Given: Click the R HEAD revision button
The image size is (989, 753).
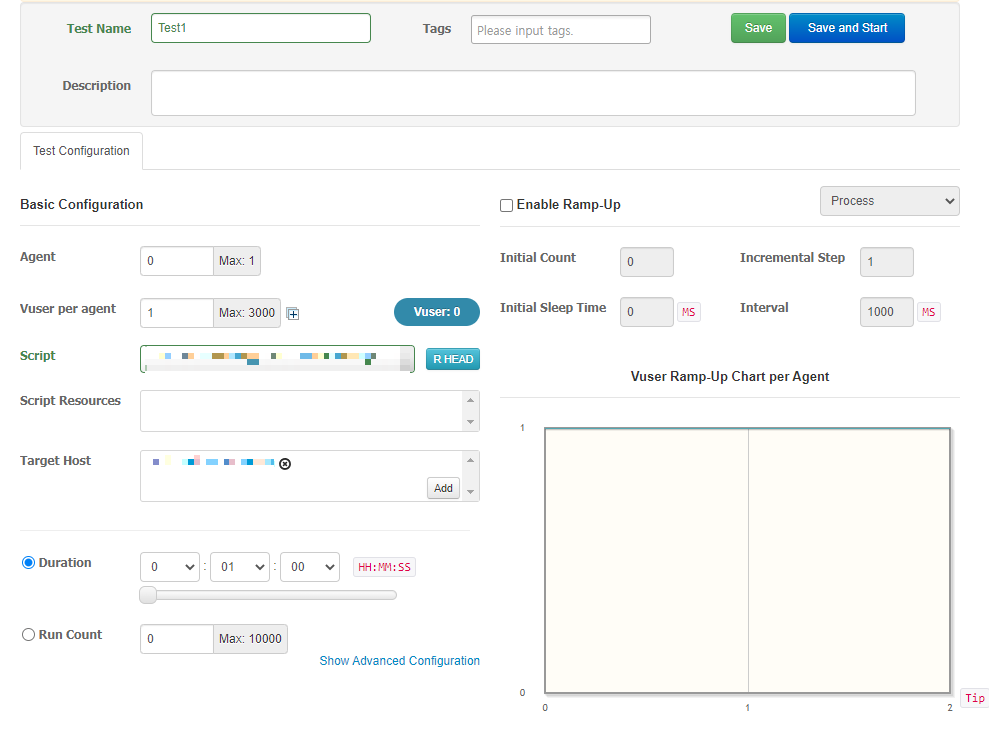Looking at the screenshot, I should pyautogui.click(x=453, y=359).
